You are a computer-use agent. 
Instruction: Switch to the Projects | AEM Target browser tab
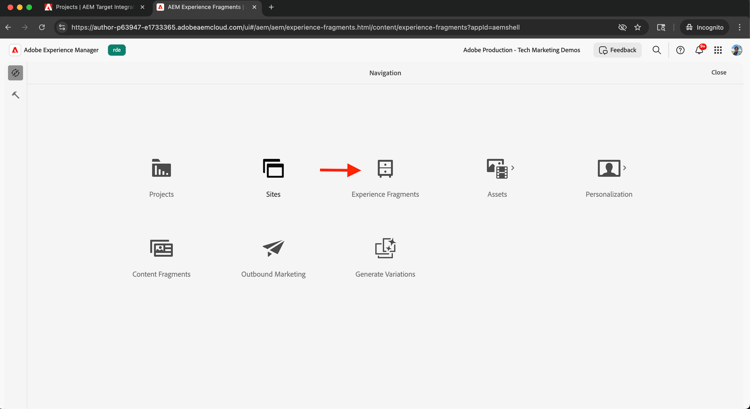95,7
